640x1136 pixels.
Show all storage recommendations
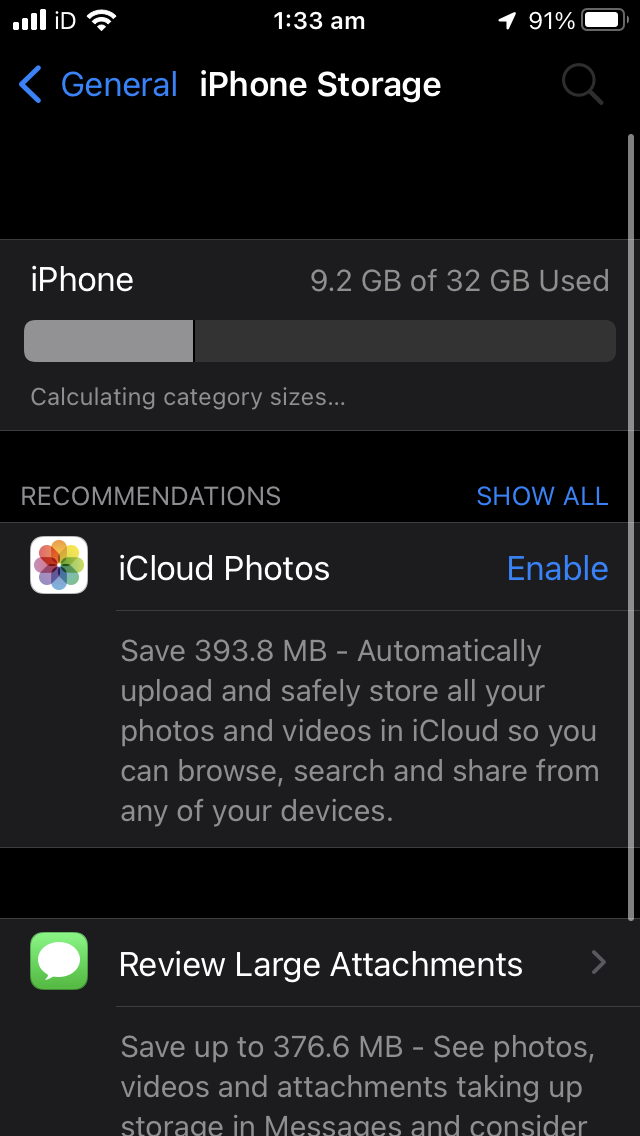pos(542,495)
